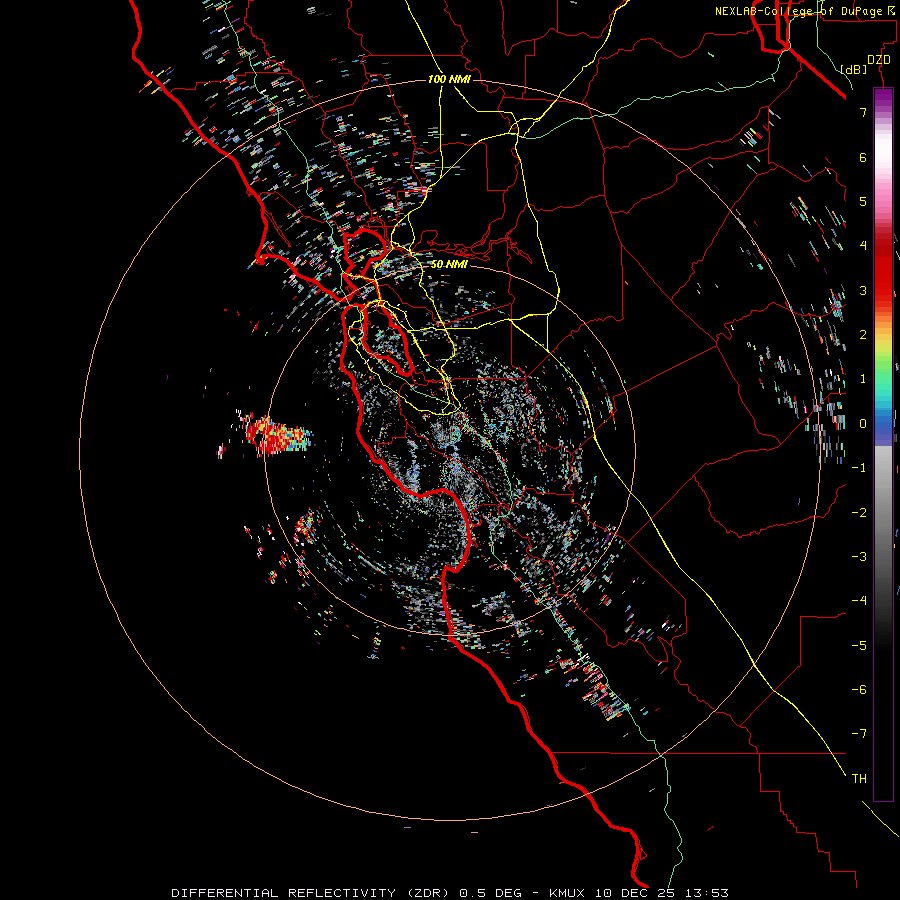Click the large red offshore echo cluster
The width and height of the screenshot is (900, 900).
[x=276, y=435]
